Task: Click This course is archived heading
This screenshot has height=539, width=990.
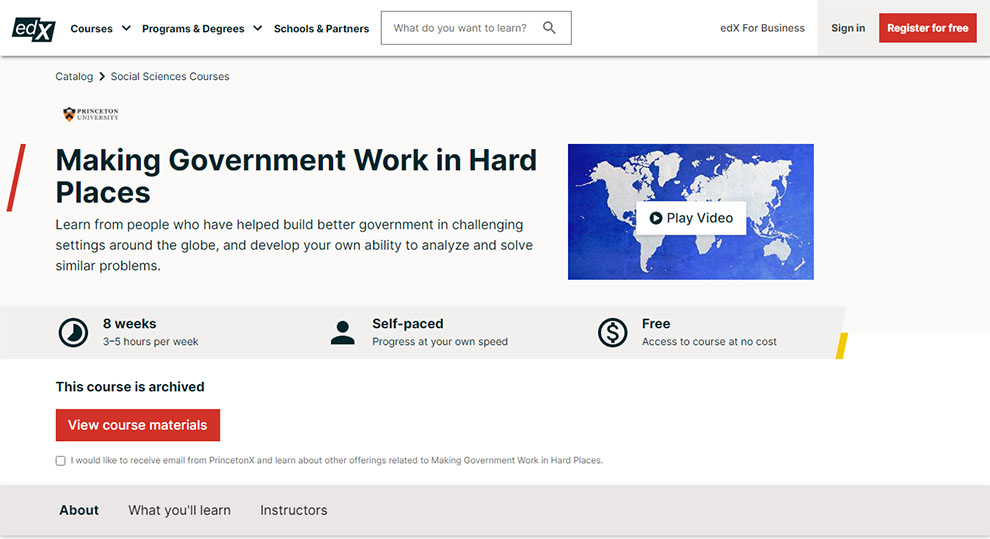Action: 130,387
